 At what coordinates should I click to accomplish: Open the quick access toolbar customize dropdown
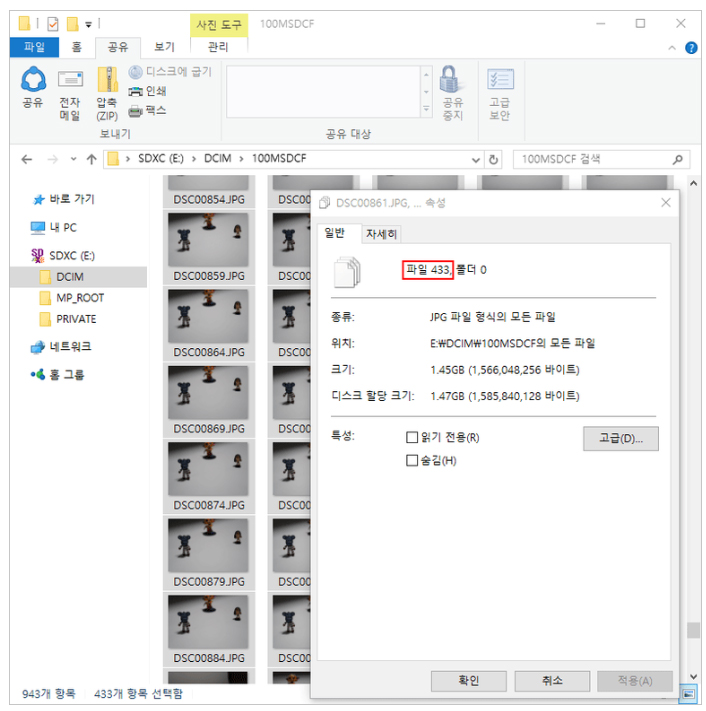[x=88, y=24]
